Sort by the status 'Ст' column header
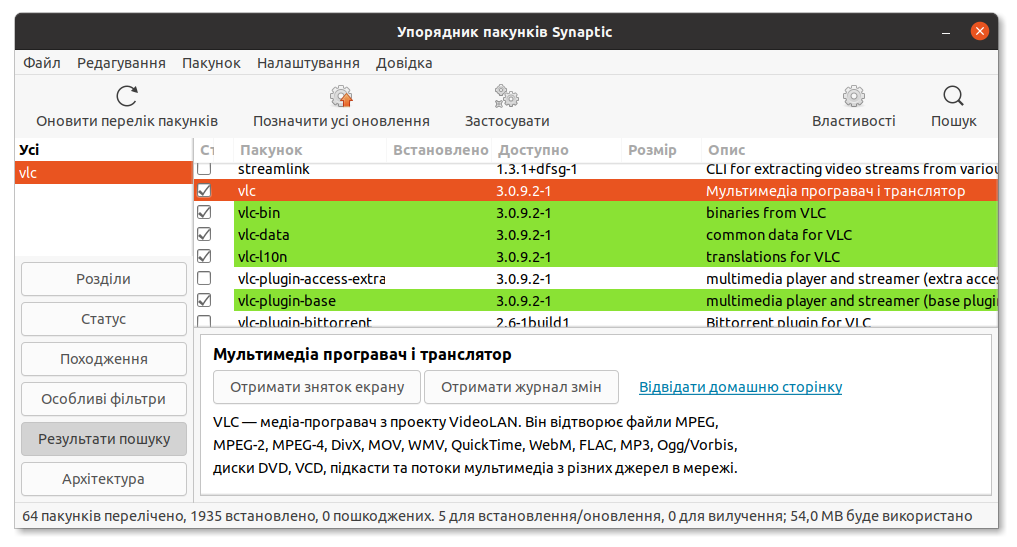 click(x=213, y=150)
